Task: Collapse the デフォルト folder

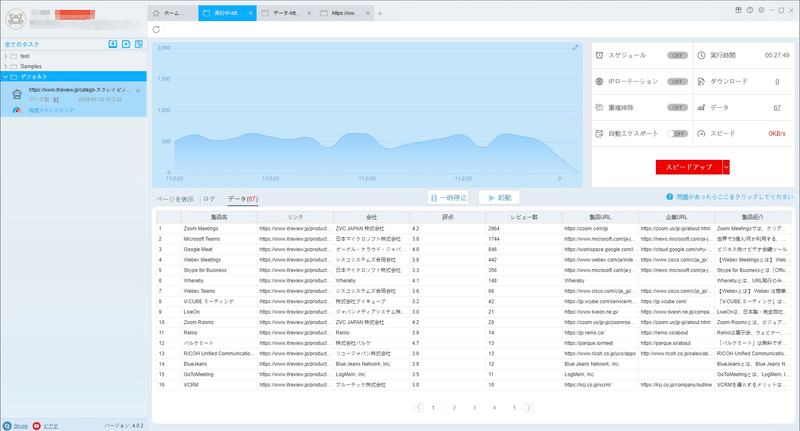Action: click(x=6, y=77)
